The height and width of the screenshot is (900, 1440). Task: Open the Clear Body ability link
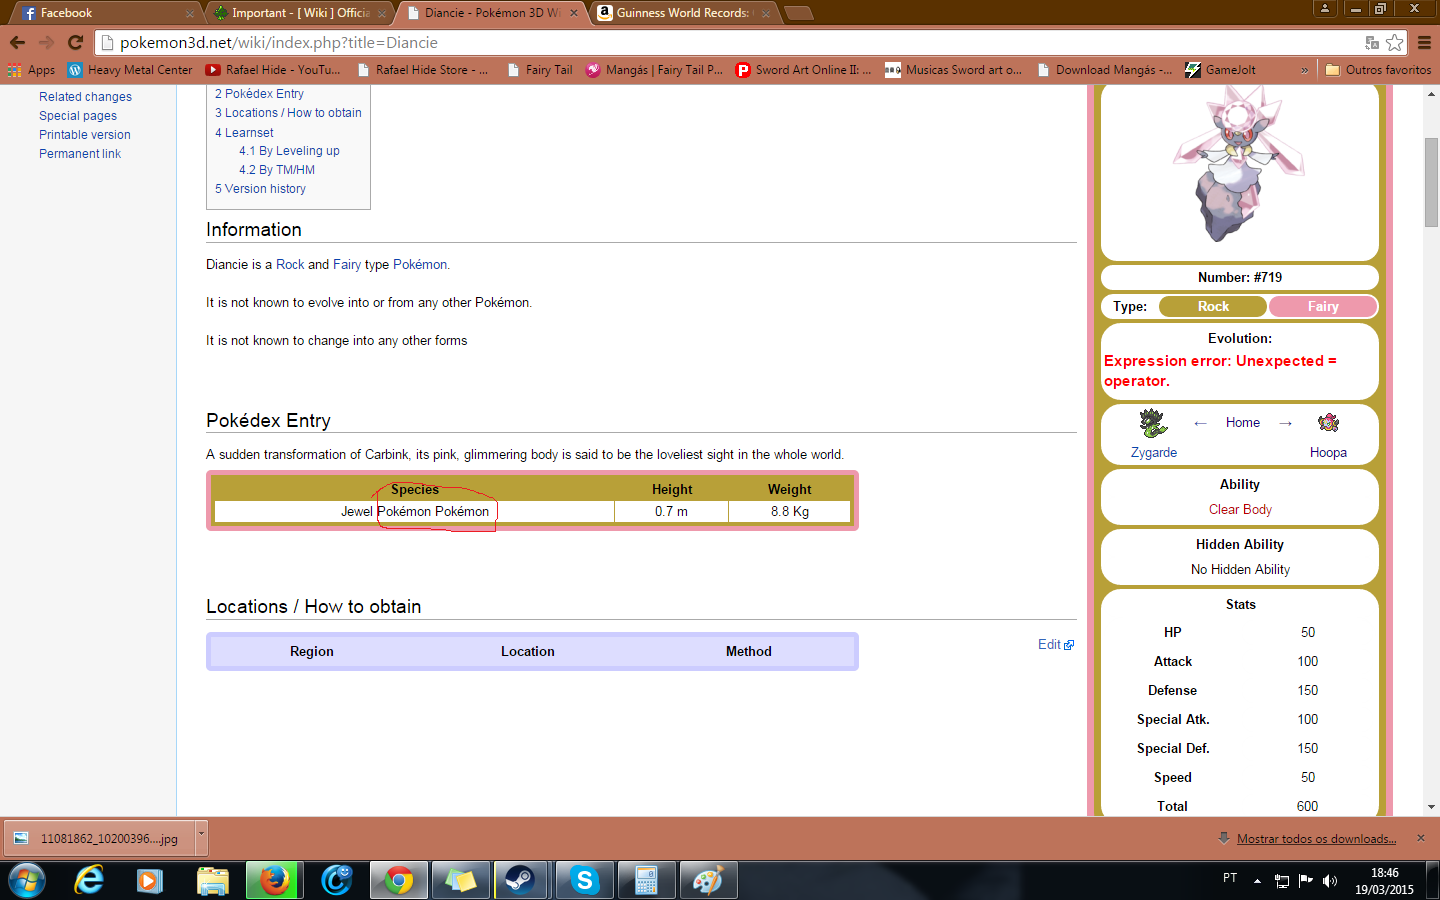(1240, 510)
